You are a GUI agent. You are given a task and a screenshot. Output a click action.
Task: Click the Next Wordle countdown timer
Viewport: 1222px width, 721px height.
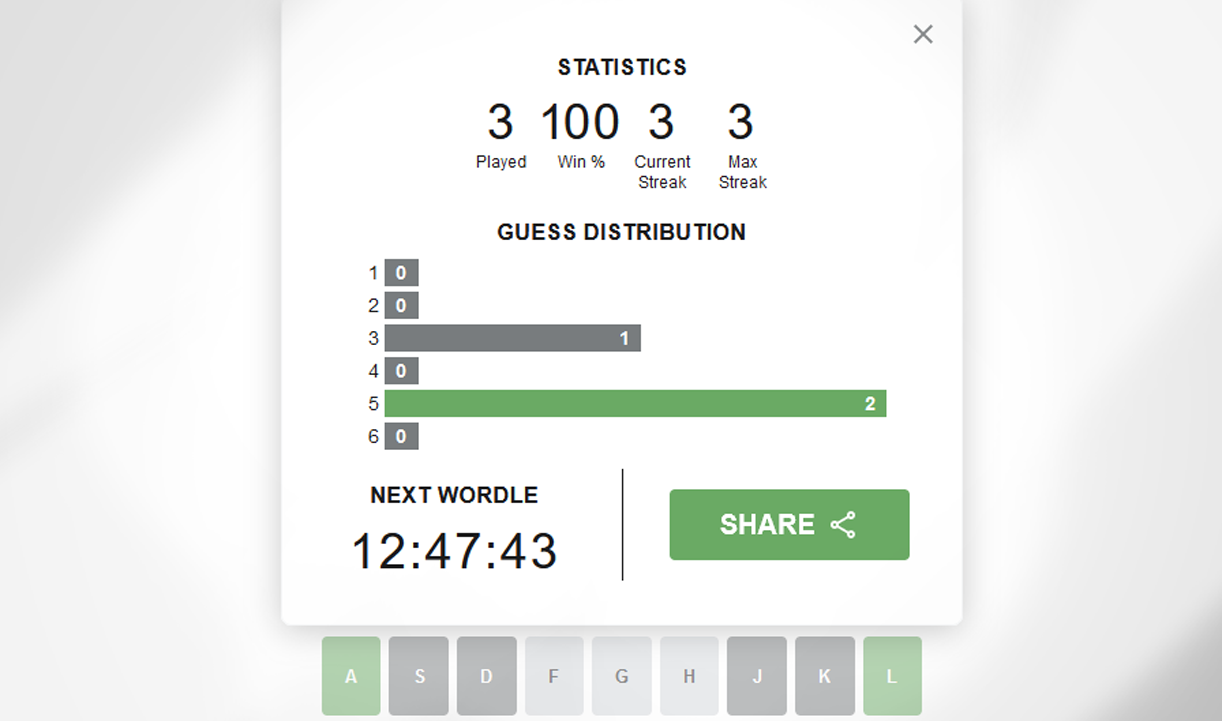[455, 551]
